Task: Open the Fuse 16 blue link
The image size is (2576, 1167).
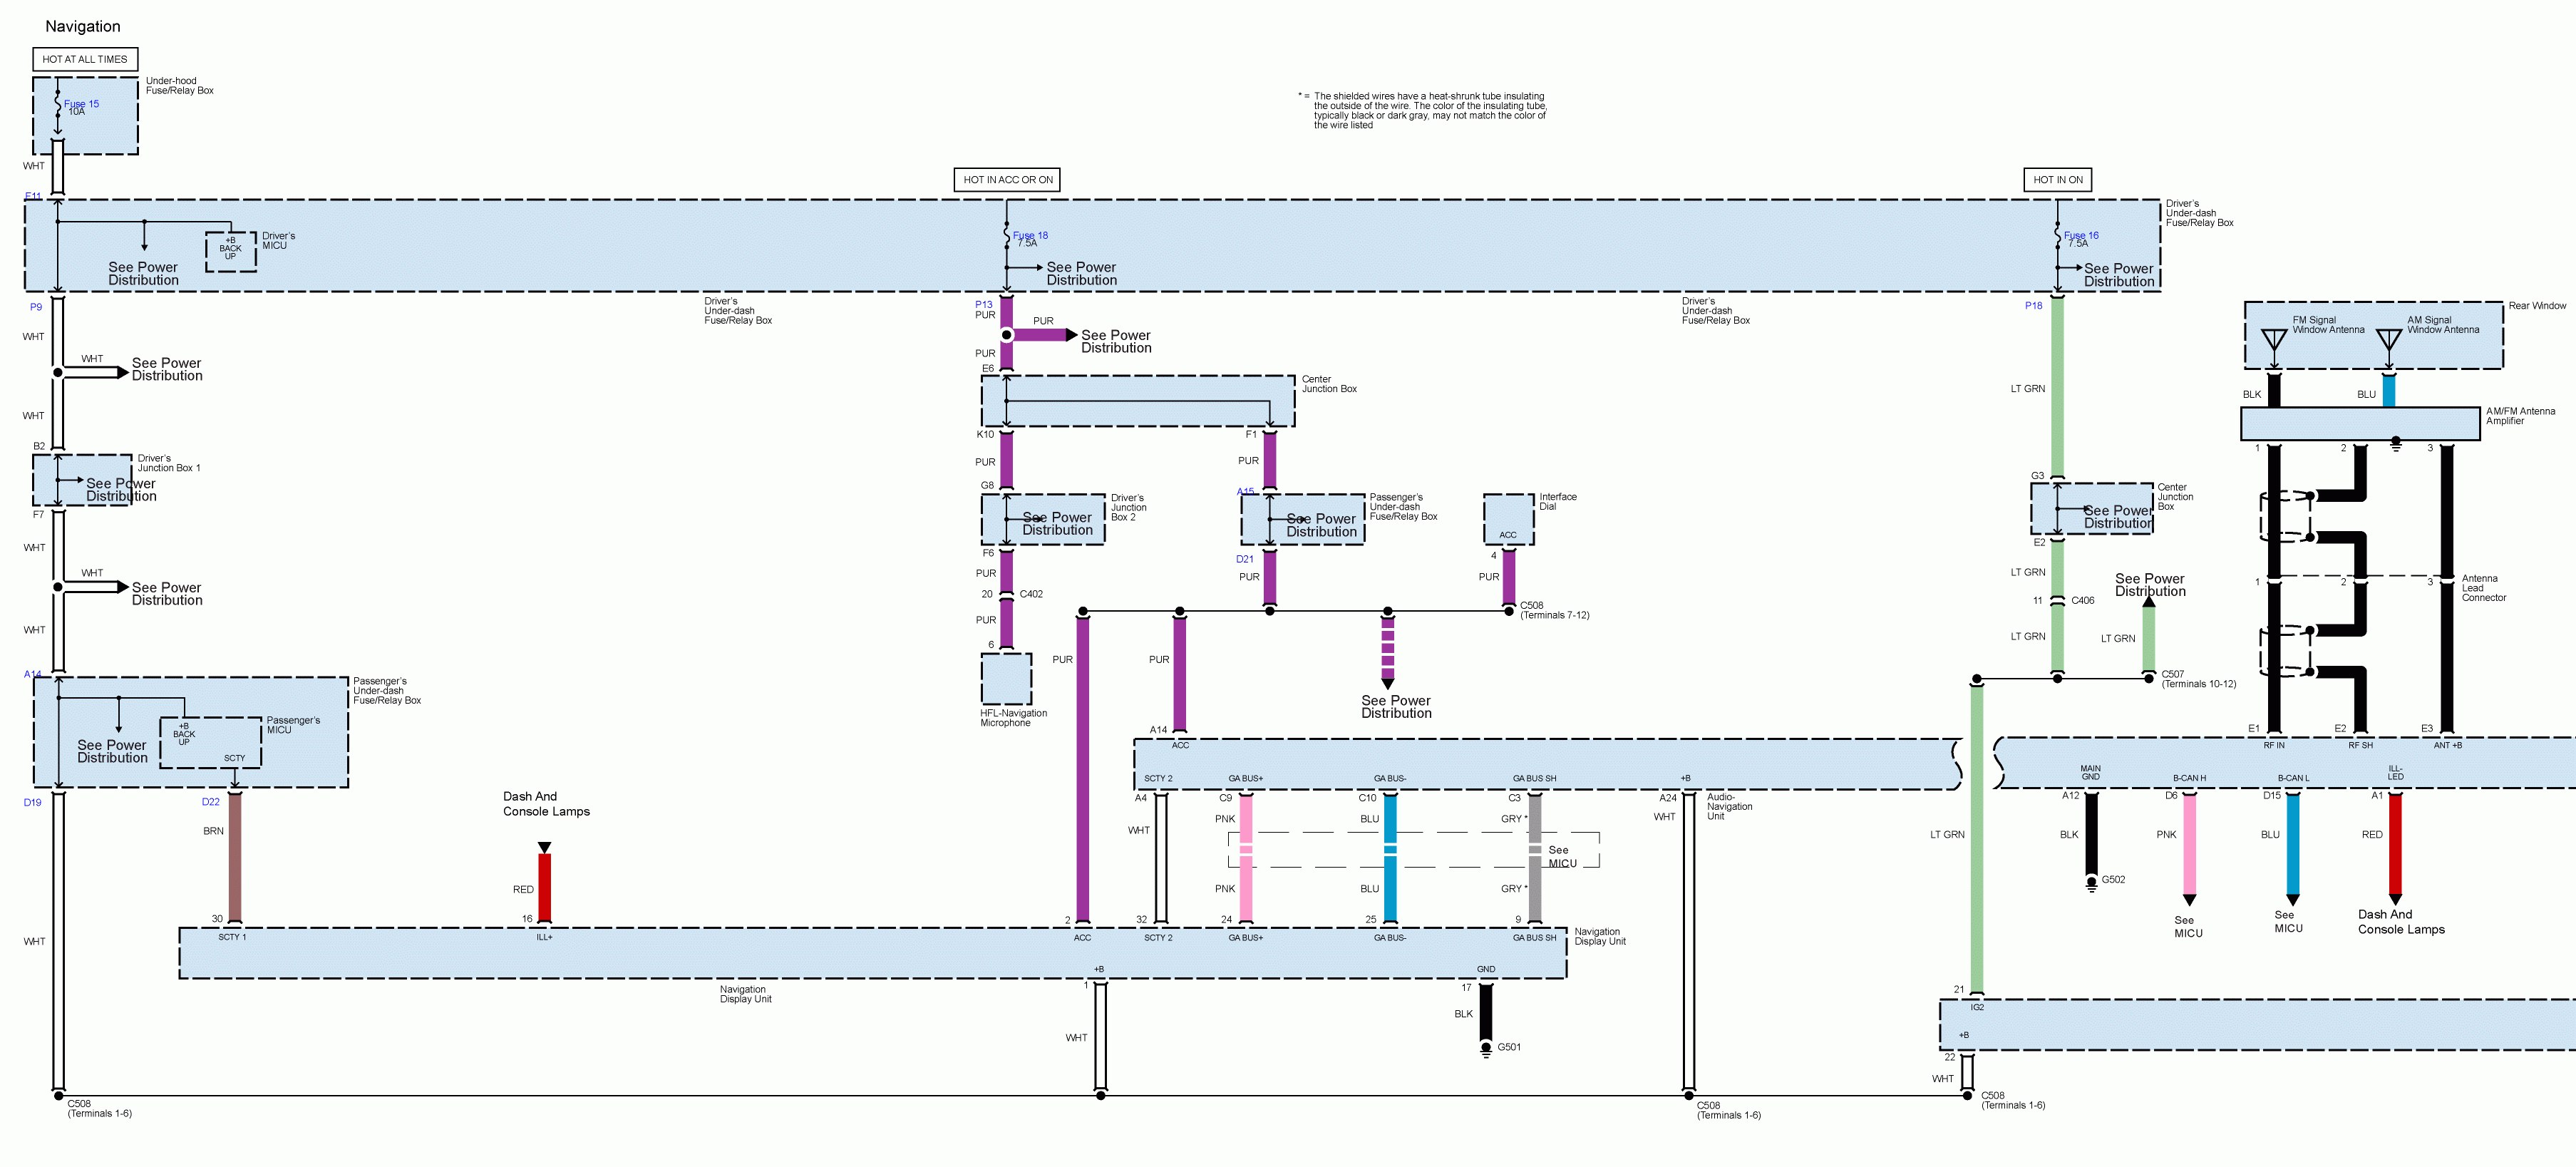Action: coord(2081,236)
